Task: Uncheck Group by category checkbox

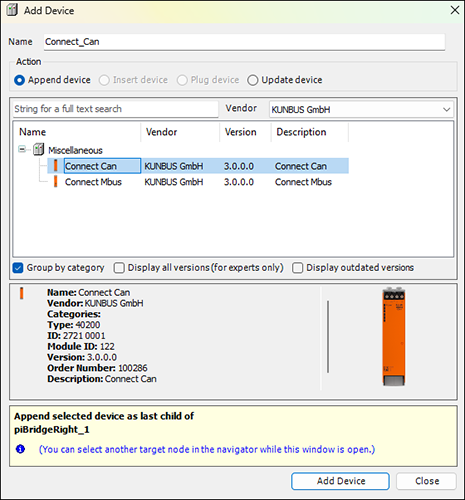Action: [x=18, y=268]
